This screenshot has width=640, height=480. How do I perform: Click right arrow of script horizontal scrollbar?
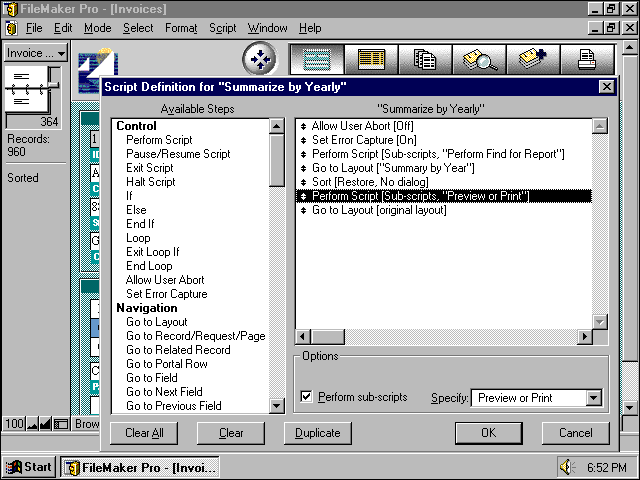point(585,337)
